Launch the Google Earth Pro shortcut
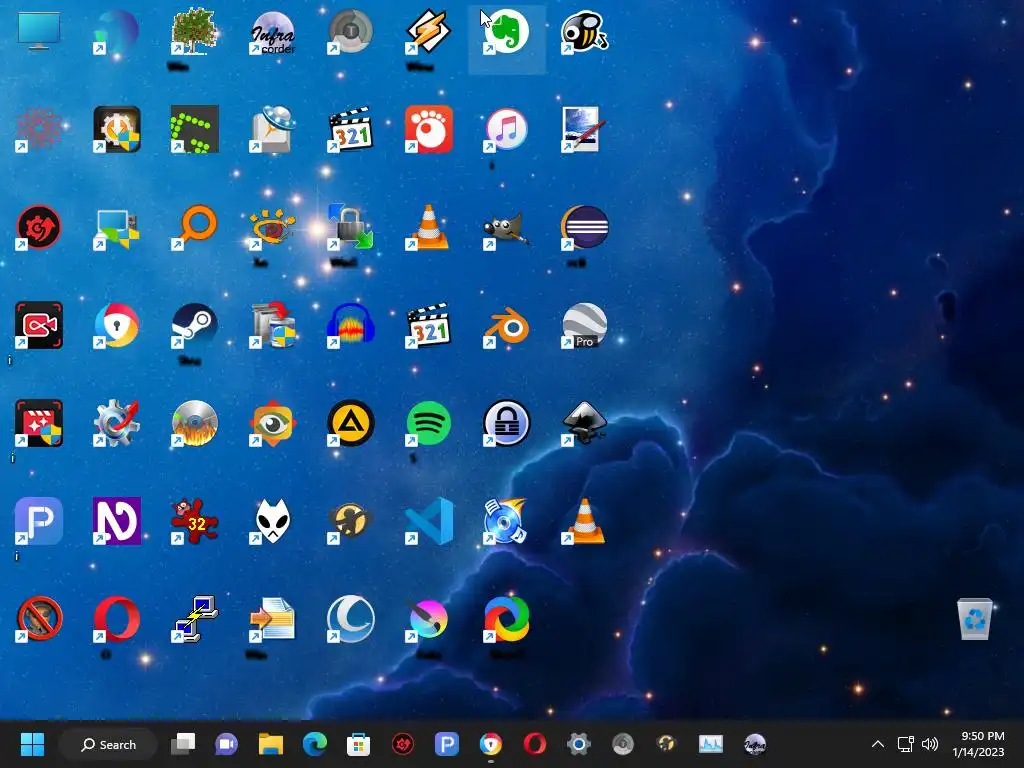1024x768 pixels. (584, 325)
